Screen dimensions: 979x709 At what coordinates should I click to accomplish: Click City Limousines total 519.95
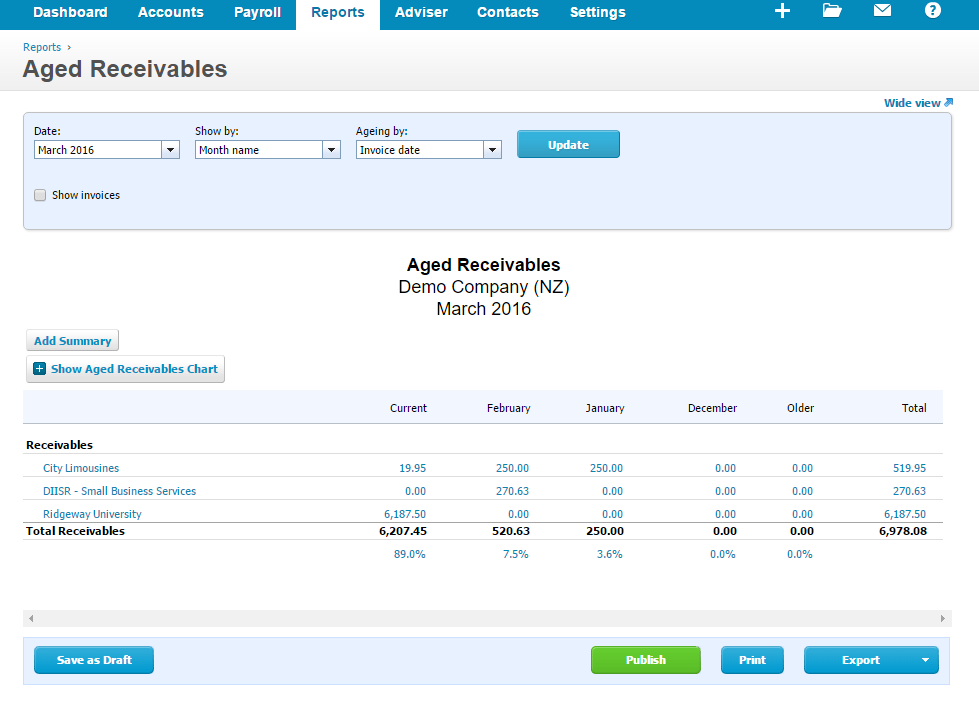[x=910, y=468]
